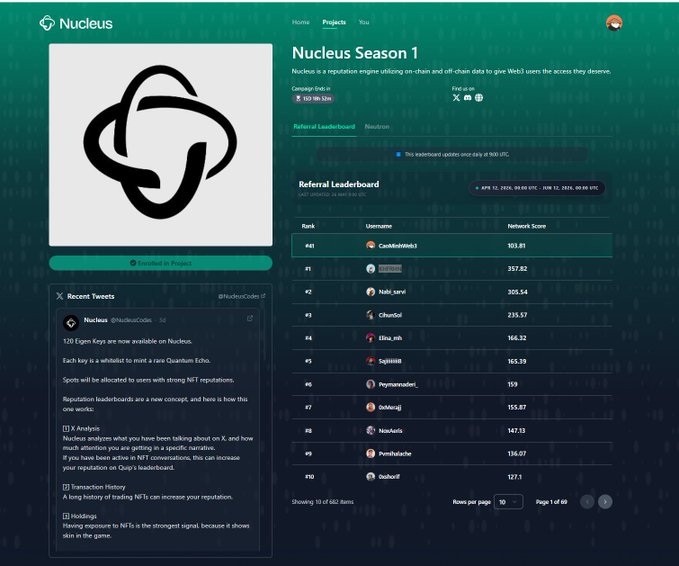Open the Rows per page dropdown

pyautogui.click(x=508, y=502)
